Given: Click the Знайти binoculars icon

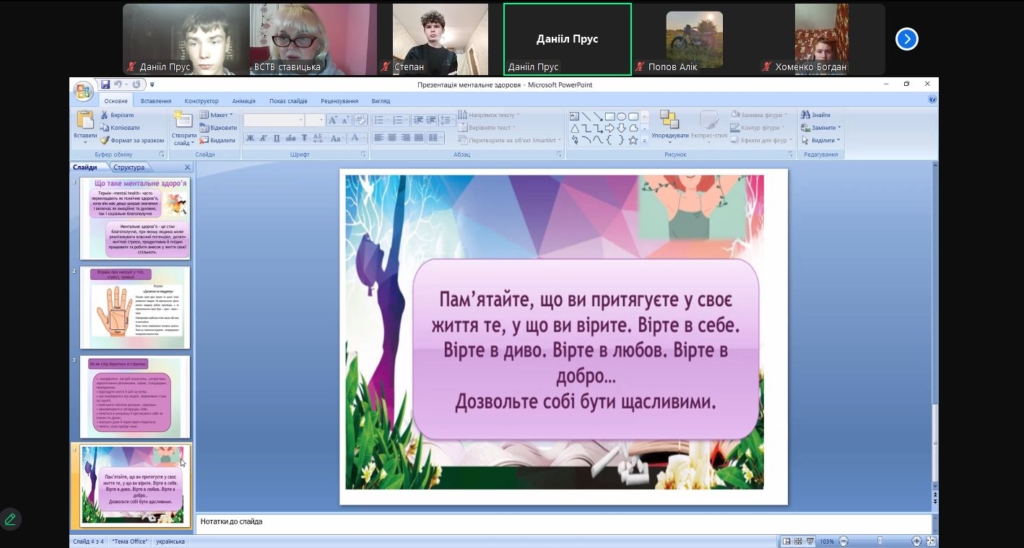Looking at the screenshot, I should (805, 115).
